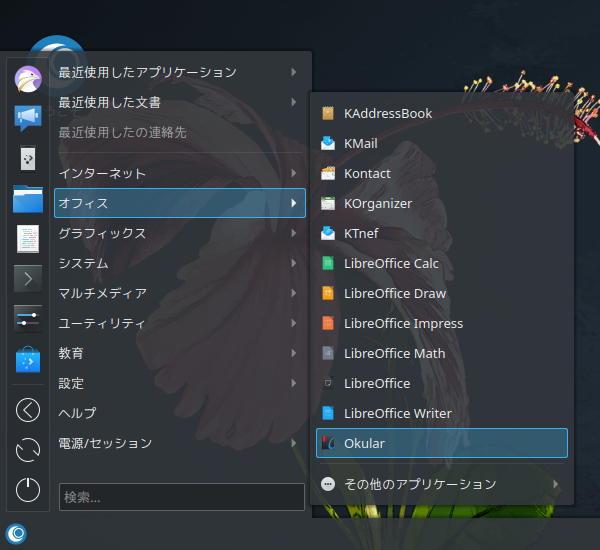Open the System Settings sliders icon
Viewport: 600px width, 550px height.
pos(28,319)
